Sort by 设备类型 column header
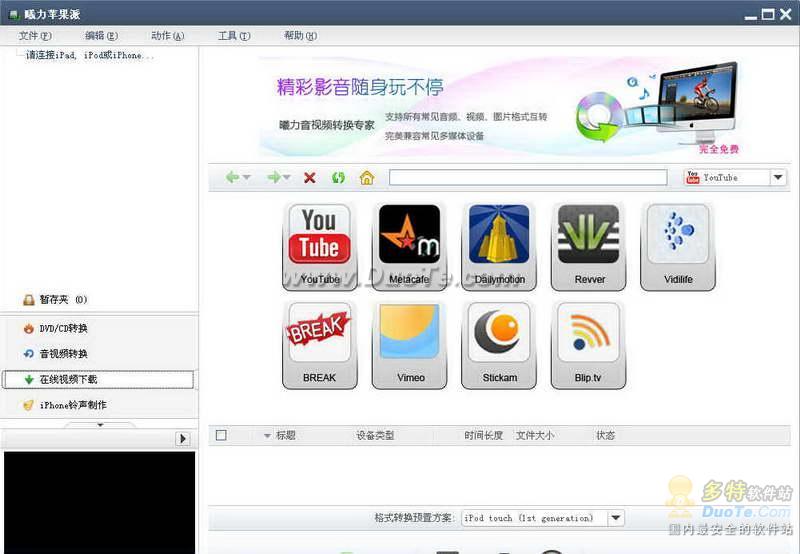The image size is (800, 554). click(375, 435)
